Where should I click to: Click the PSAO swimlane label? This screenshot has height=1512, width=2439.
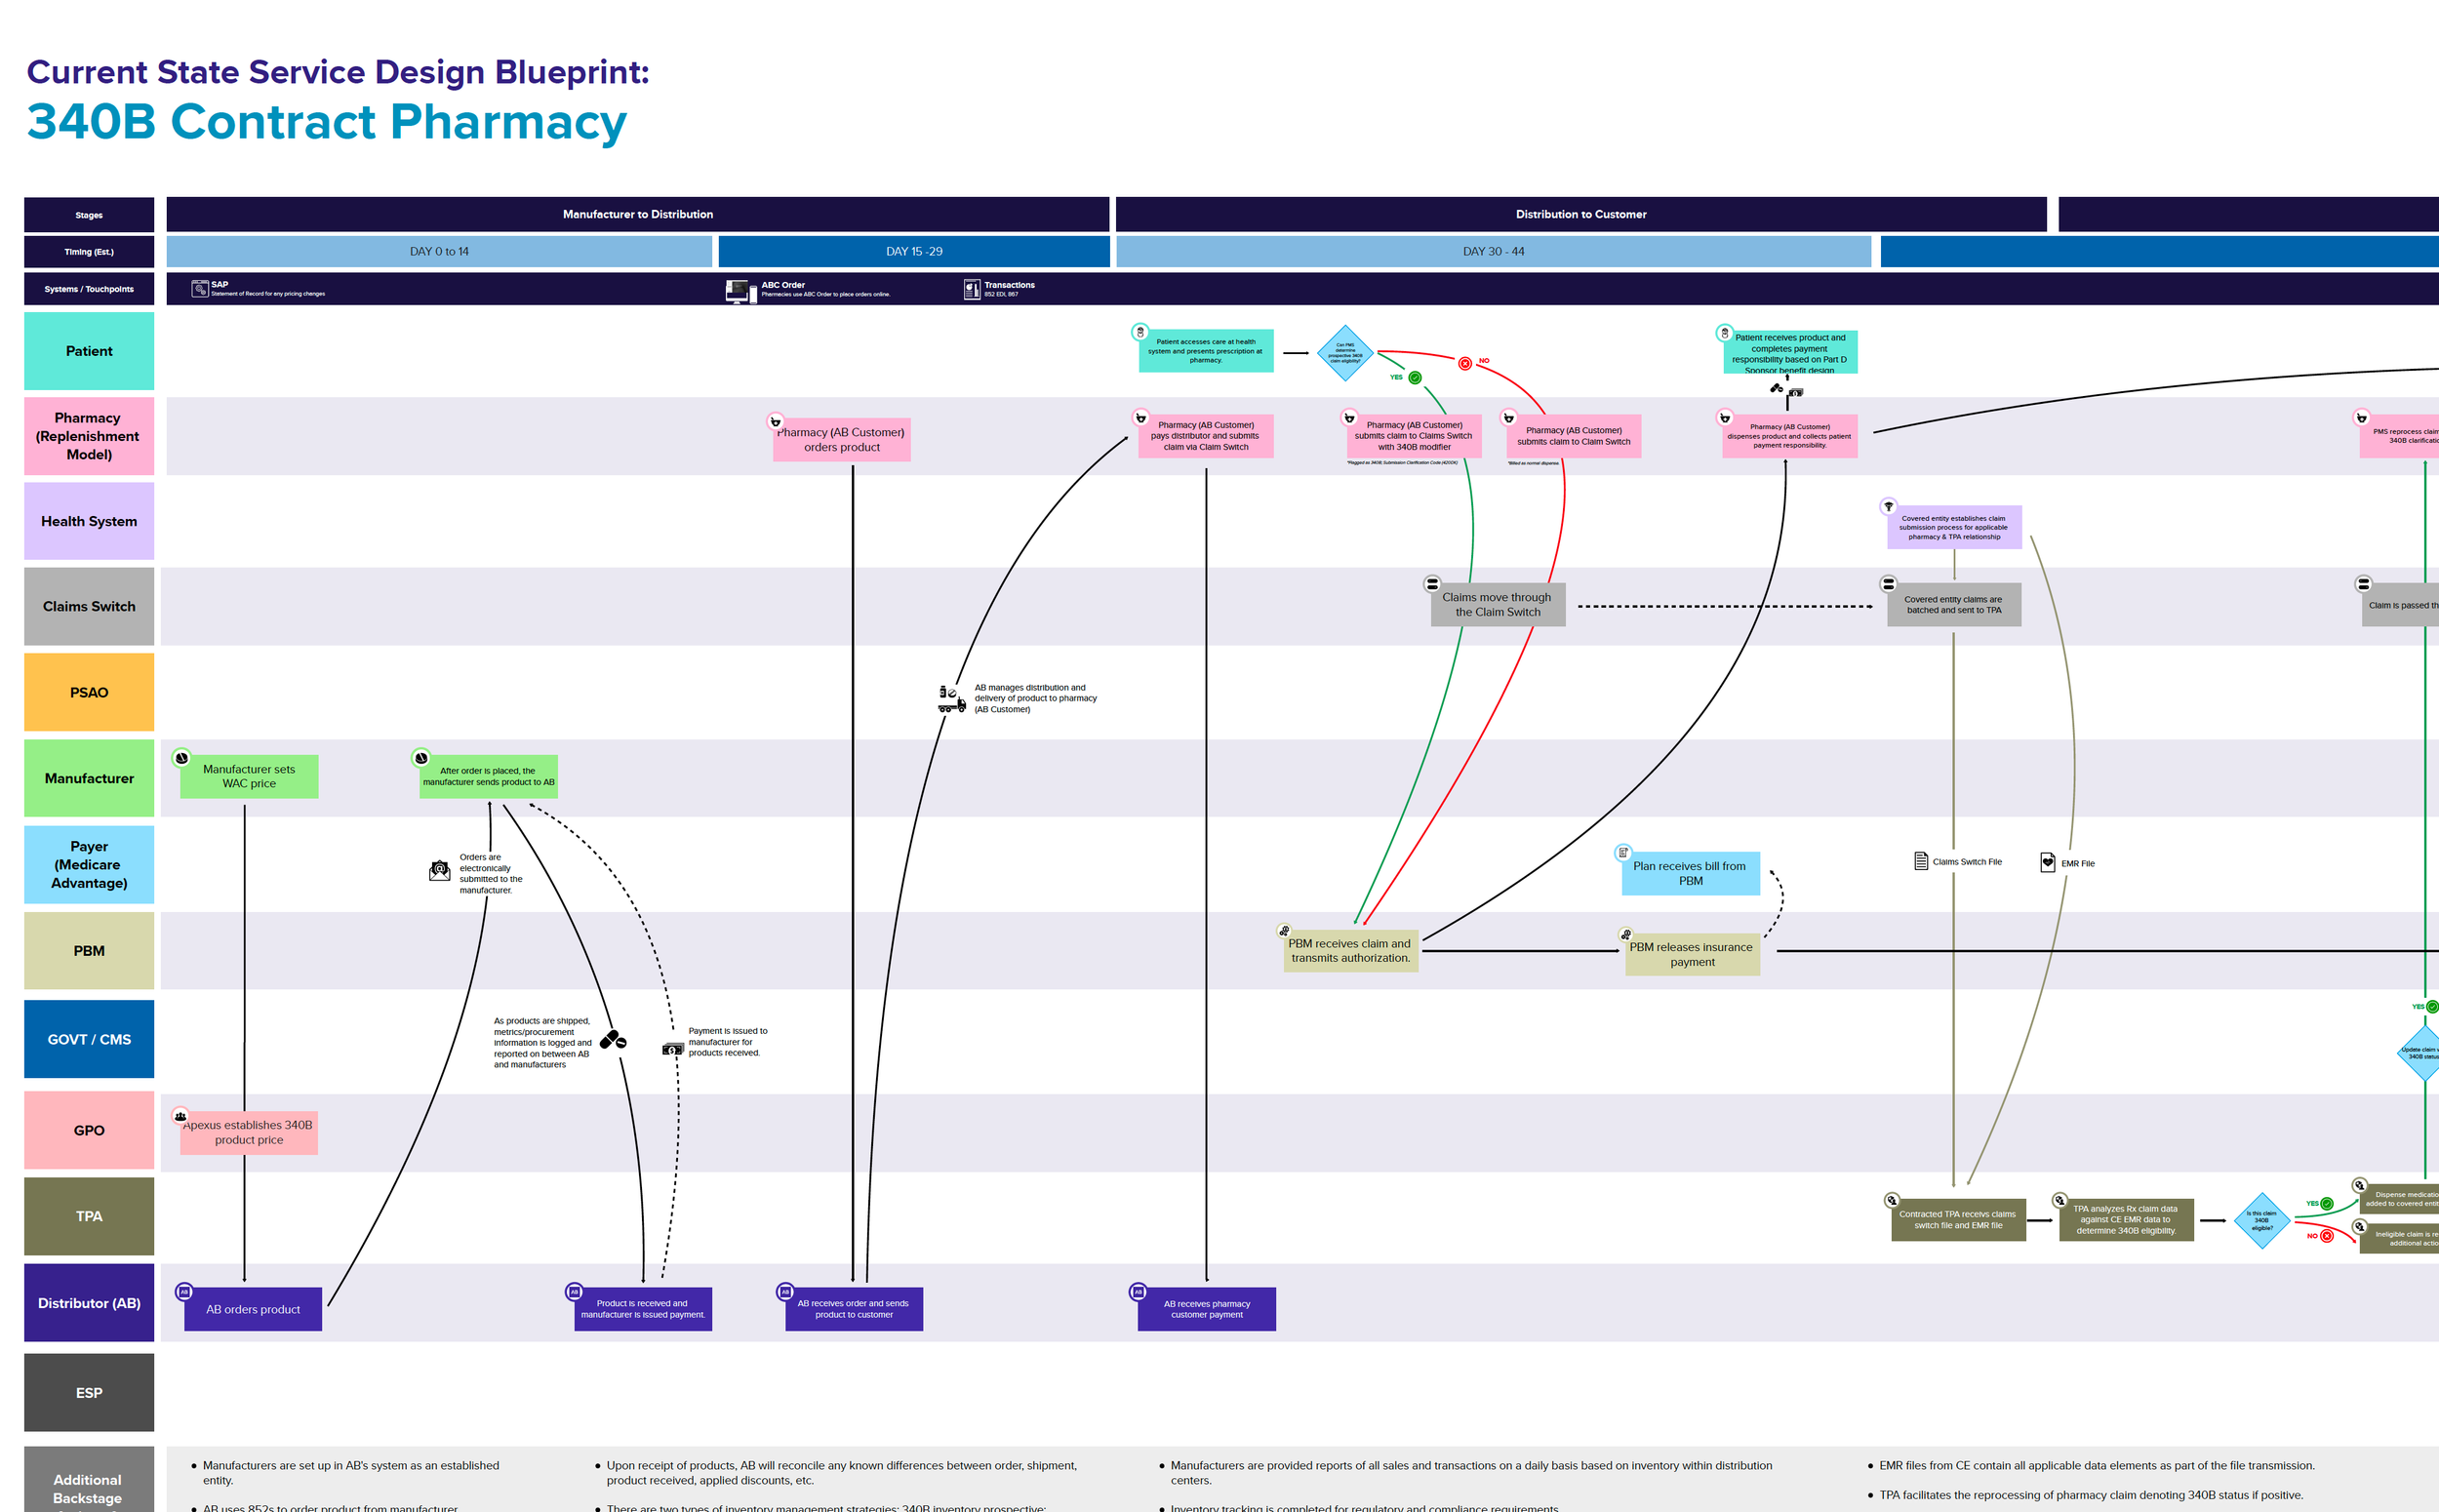click(x=89, y=692)
